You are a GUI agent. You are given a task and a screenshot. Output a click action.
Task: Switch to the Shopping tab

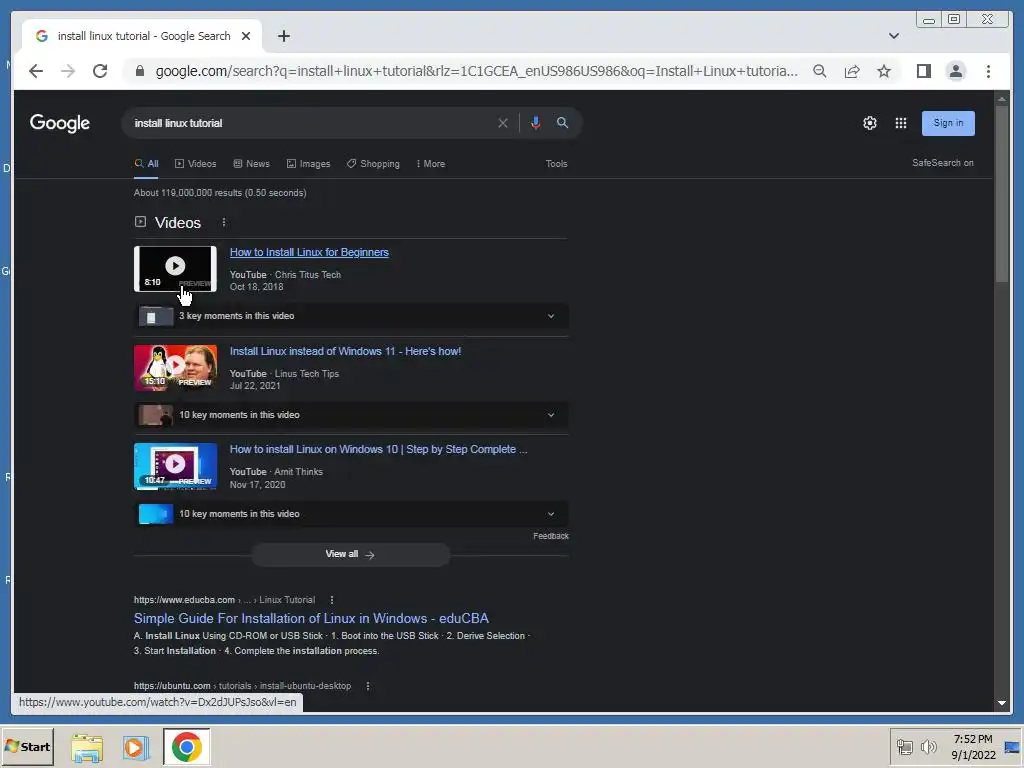tap(373, 164)
